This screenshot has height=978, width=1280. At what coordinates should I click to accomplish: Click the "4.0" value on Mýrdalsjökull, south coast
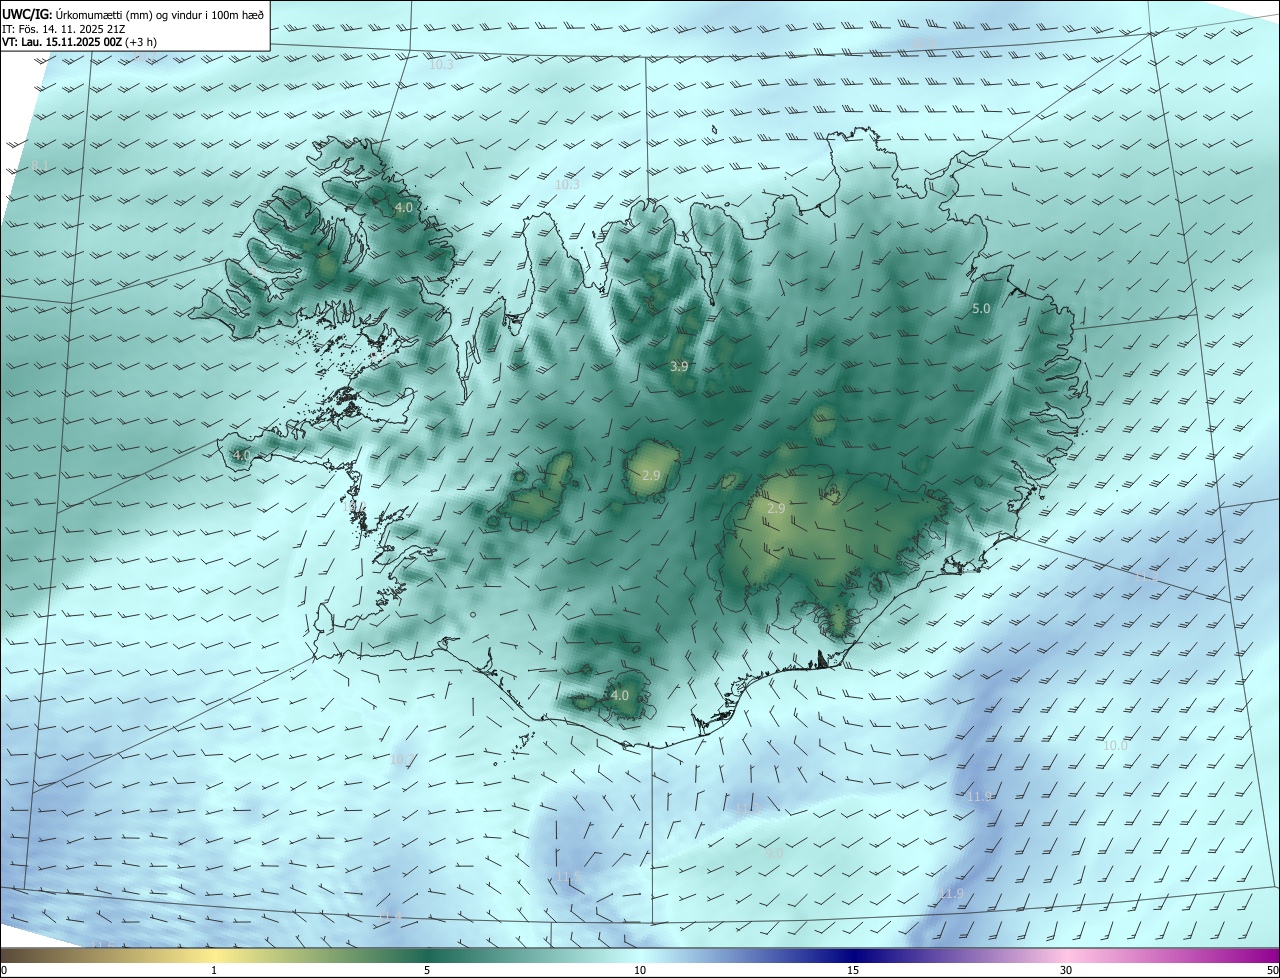[620, 695]
